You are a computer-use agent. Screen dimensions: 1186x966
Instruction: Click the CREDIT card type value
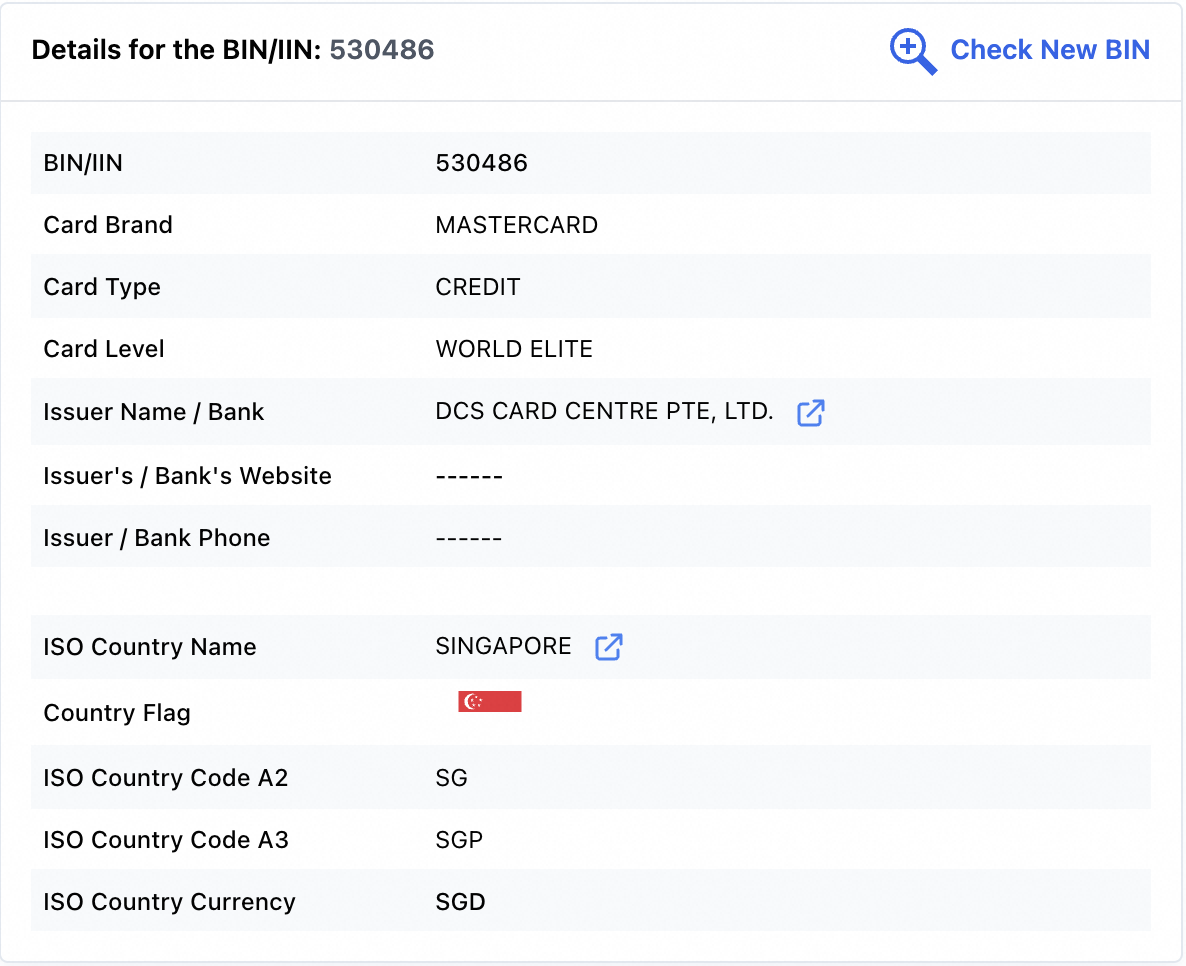[x=478, y=287]
